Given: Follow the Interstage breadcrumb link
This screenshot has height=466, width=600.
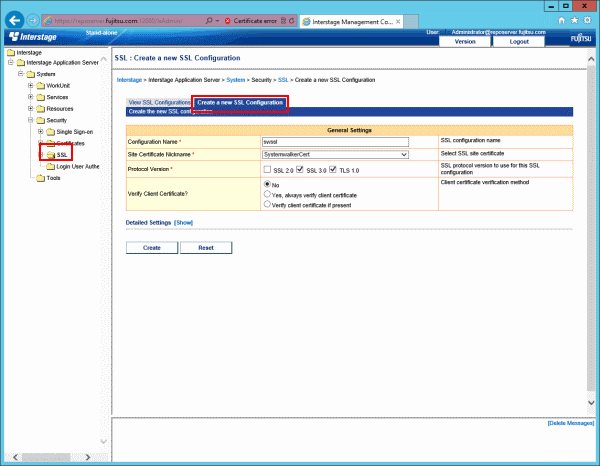Looking at the screenshot, I should [129, 80].
